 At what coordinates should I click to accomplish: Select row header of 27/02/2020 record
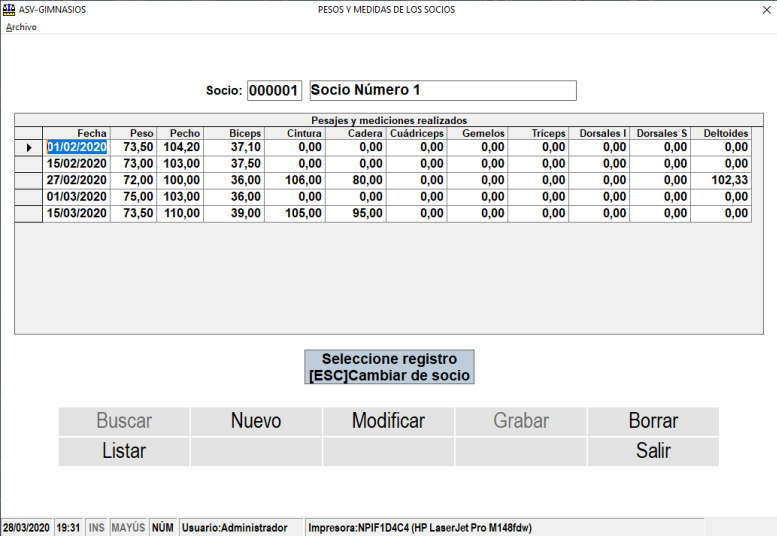(x=29, y=180)
